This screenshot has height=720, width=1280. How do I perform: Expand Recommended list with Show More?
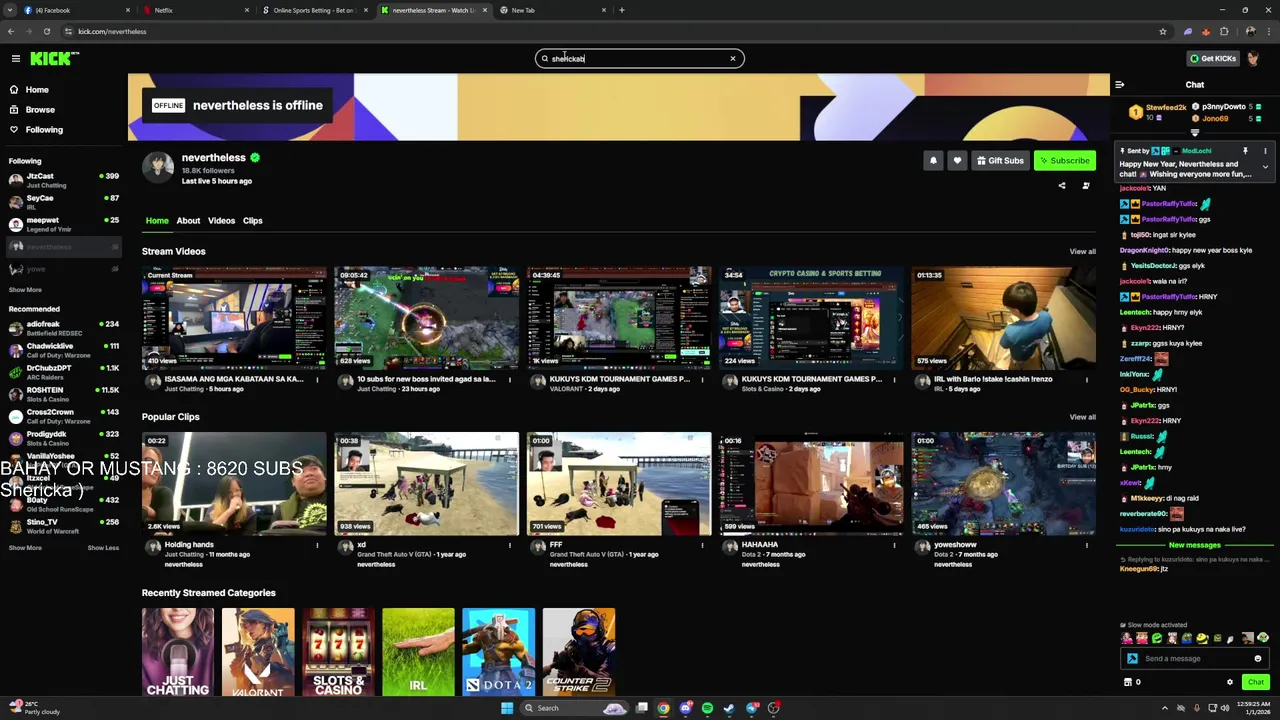pyautogui.click(x=25, y=548)
